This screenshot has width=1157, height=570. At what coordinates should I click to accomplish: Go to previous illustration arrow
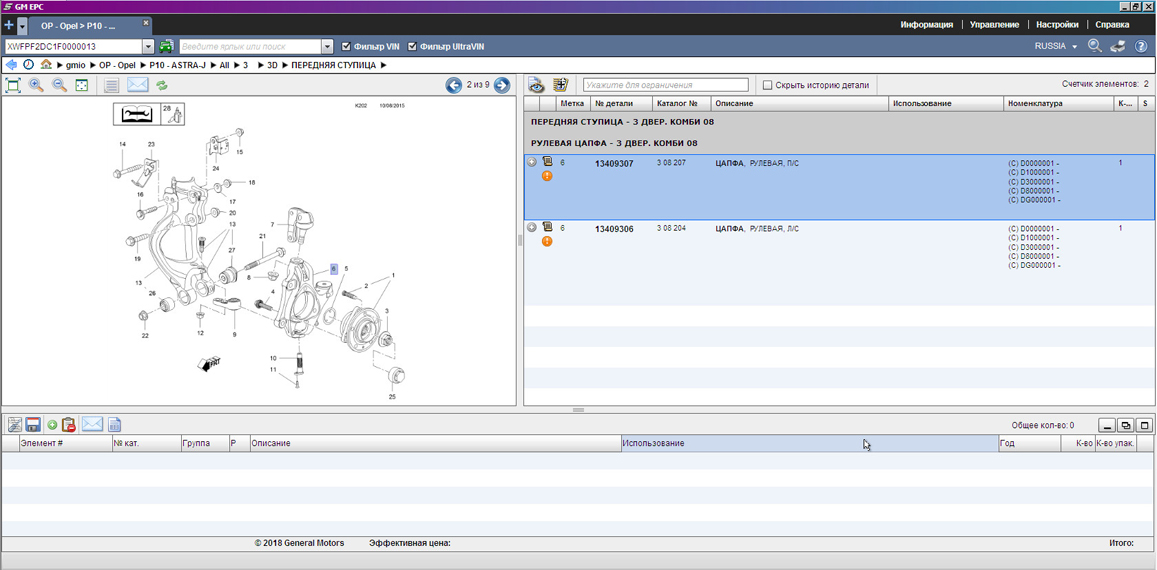pos(454,86)
